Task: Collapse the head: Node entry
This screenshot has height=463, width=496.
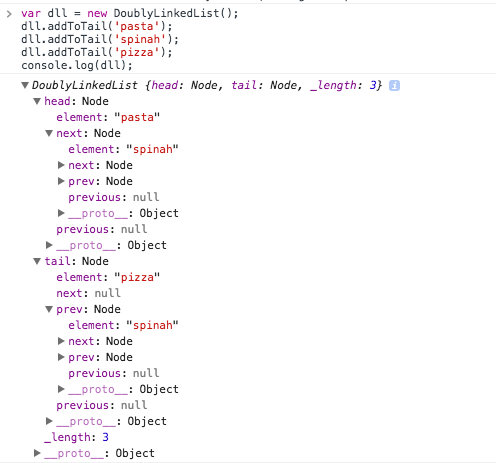Action: tap(37, 101)
